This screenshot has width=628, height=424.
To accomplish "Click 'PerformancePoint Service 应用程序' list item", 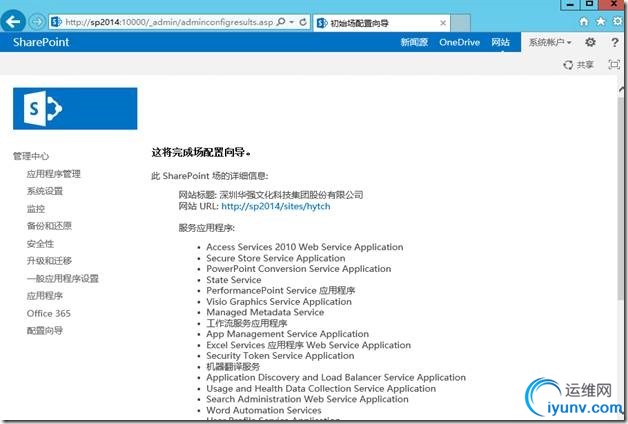I will [x=281, y=290].
